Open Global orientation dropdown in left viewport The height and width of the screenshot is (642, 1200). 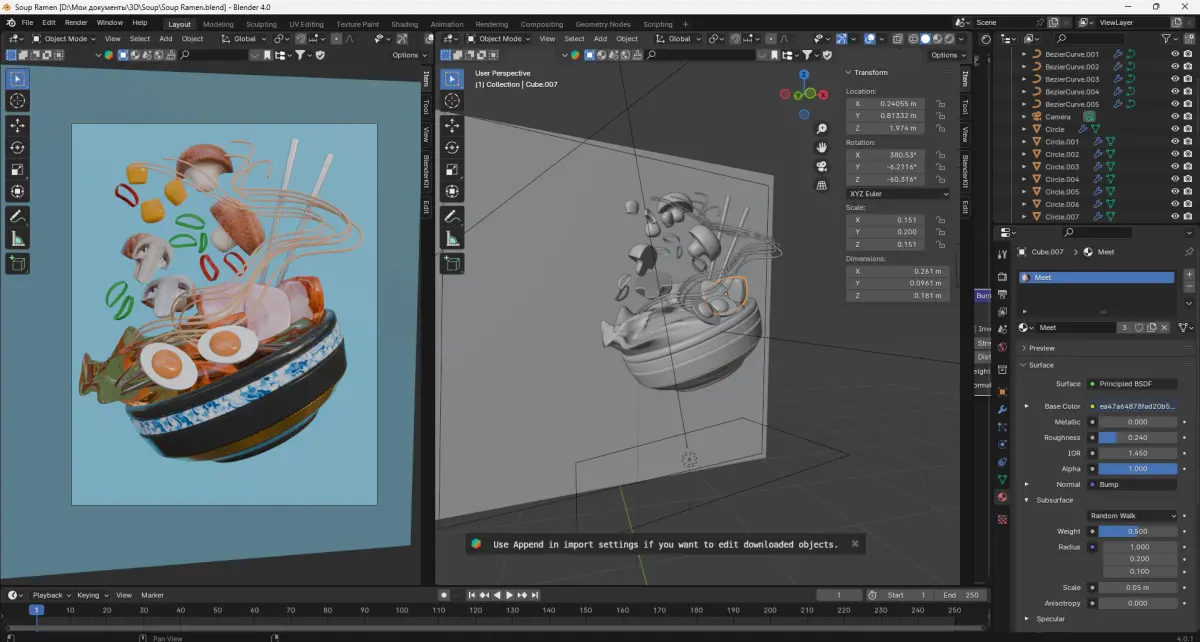(242, 39)
